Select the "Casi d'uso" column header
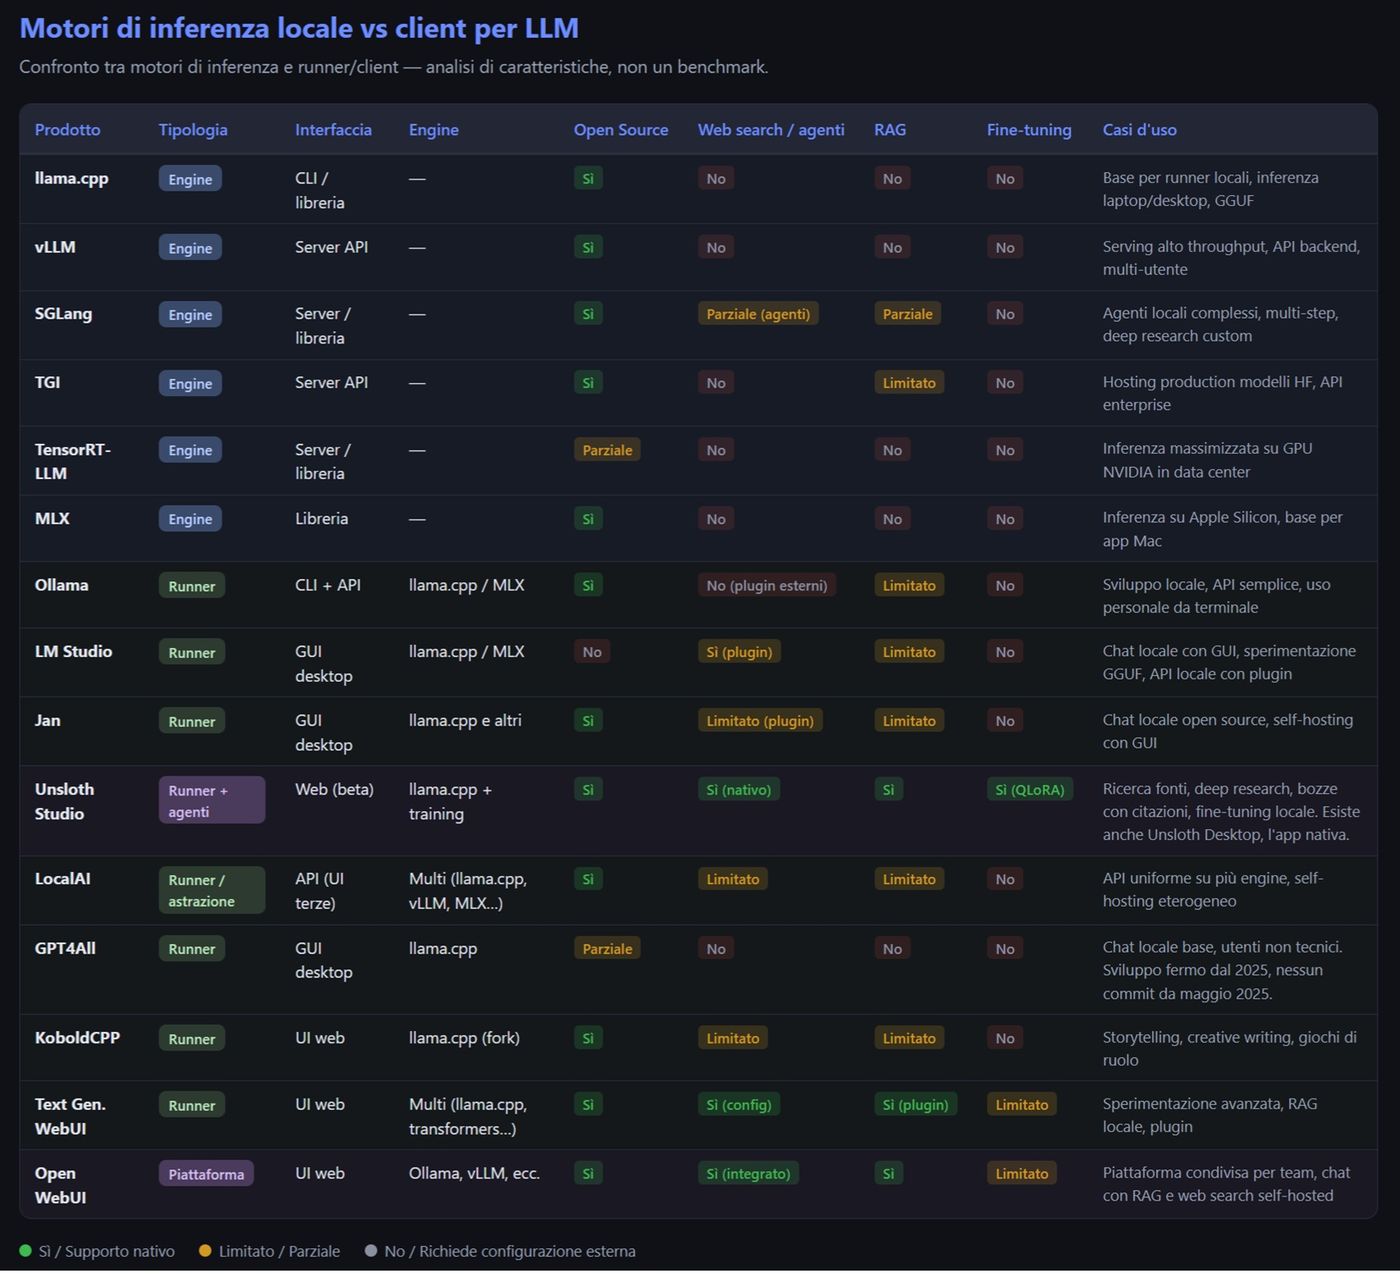 1140,130
